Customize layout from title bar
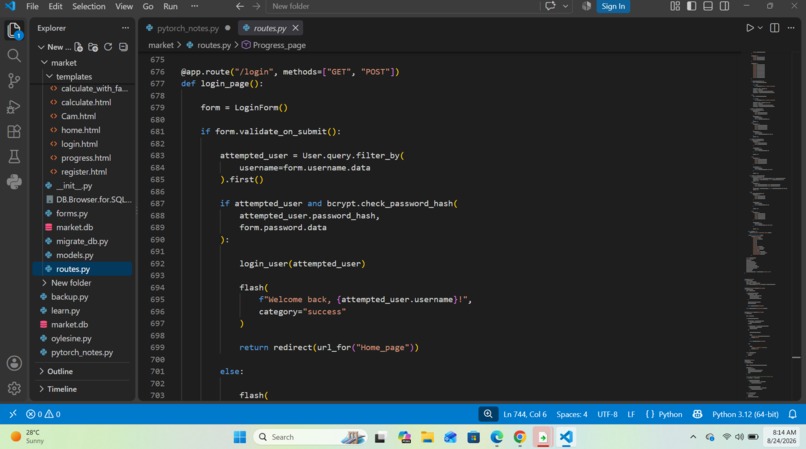Image resolution: width=806 pixels, height=449 pixels. click(675, 6)
